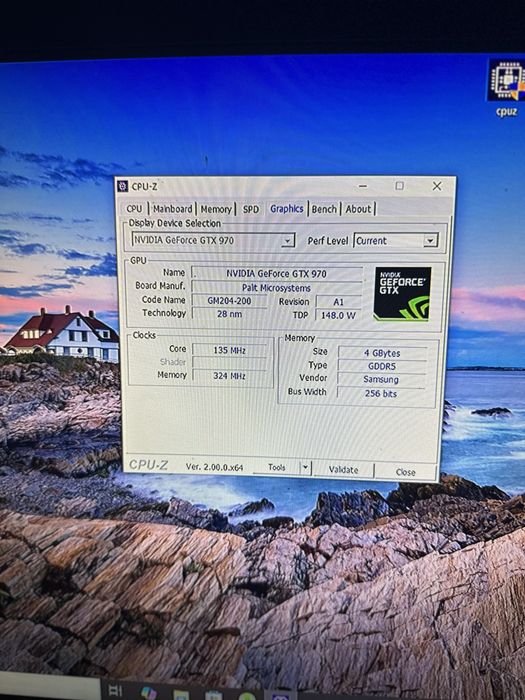Click the memory size '4 GBytes' value
Viewport: 525px width, 700px height.
[382, 353]
